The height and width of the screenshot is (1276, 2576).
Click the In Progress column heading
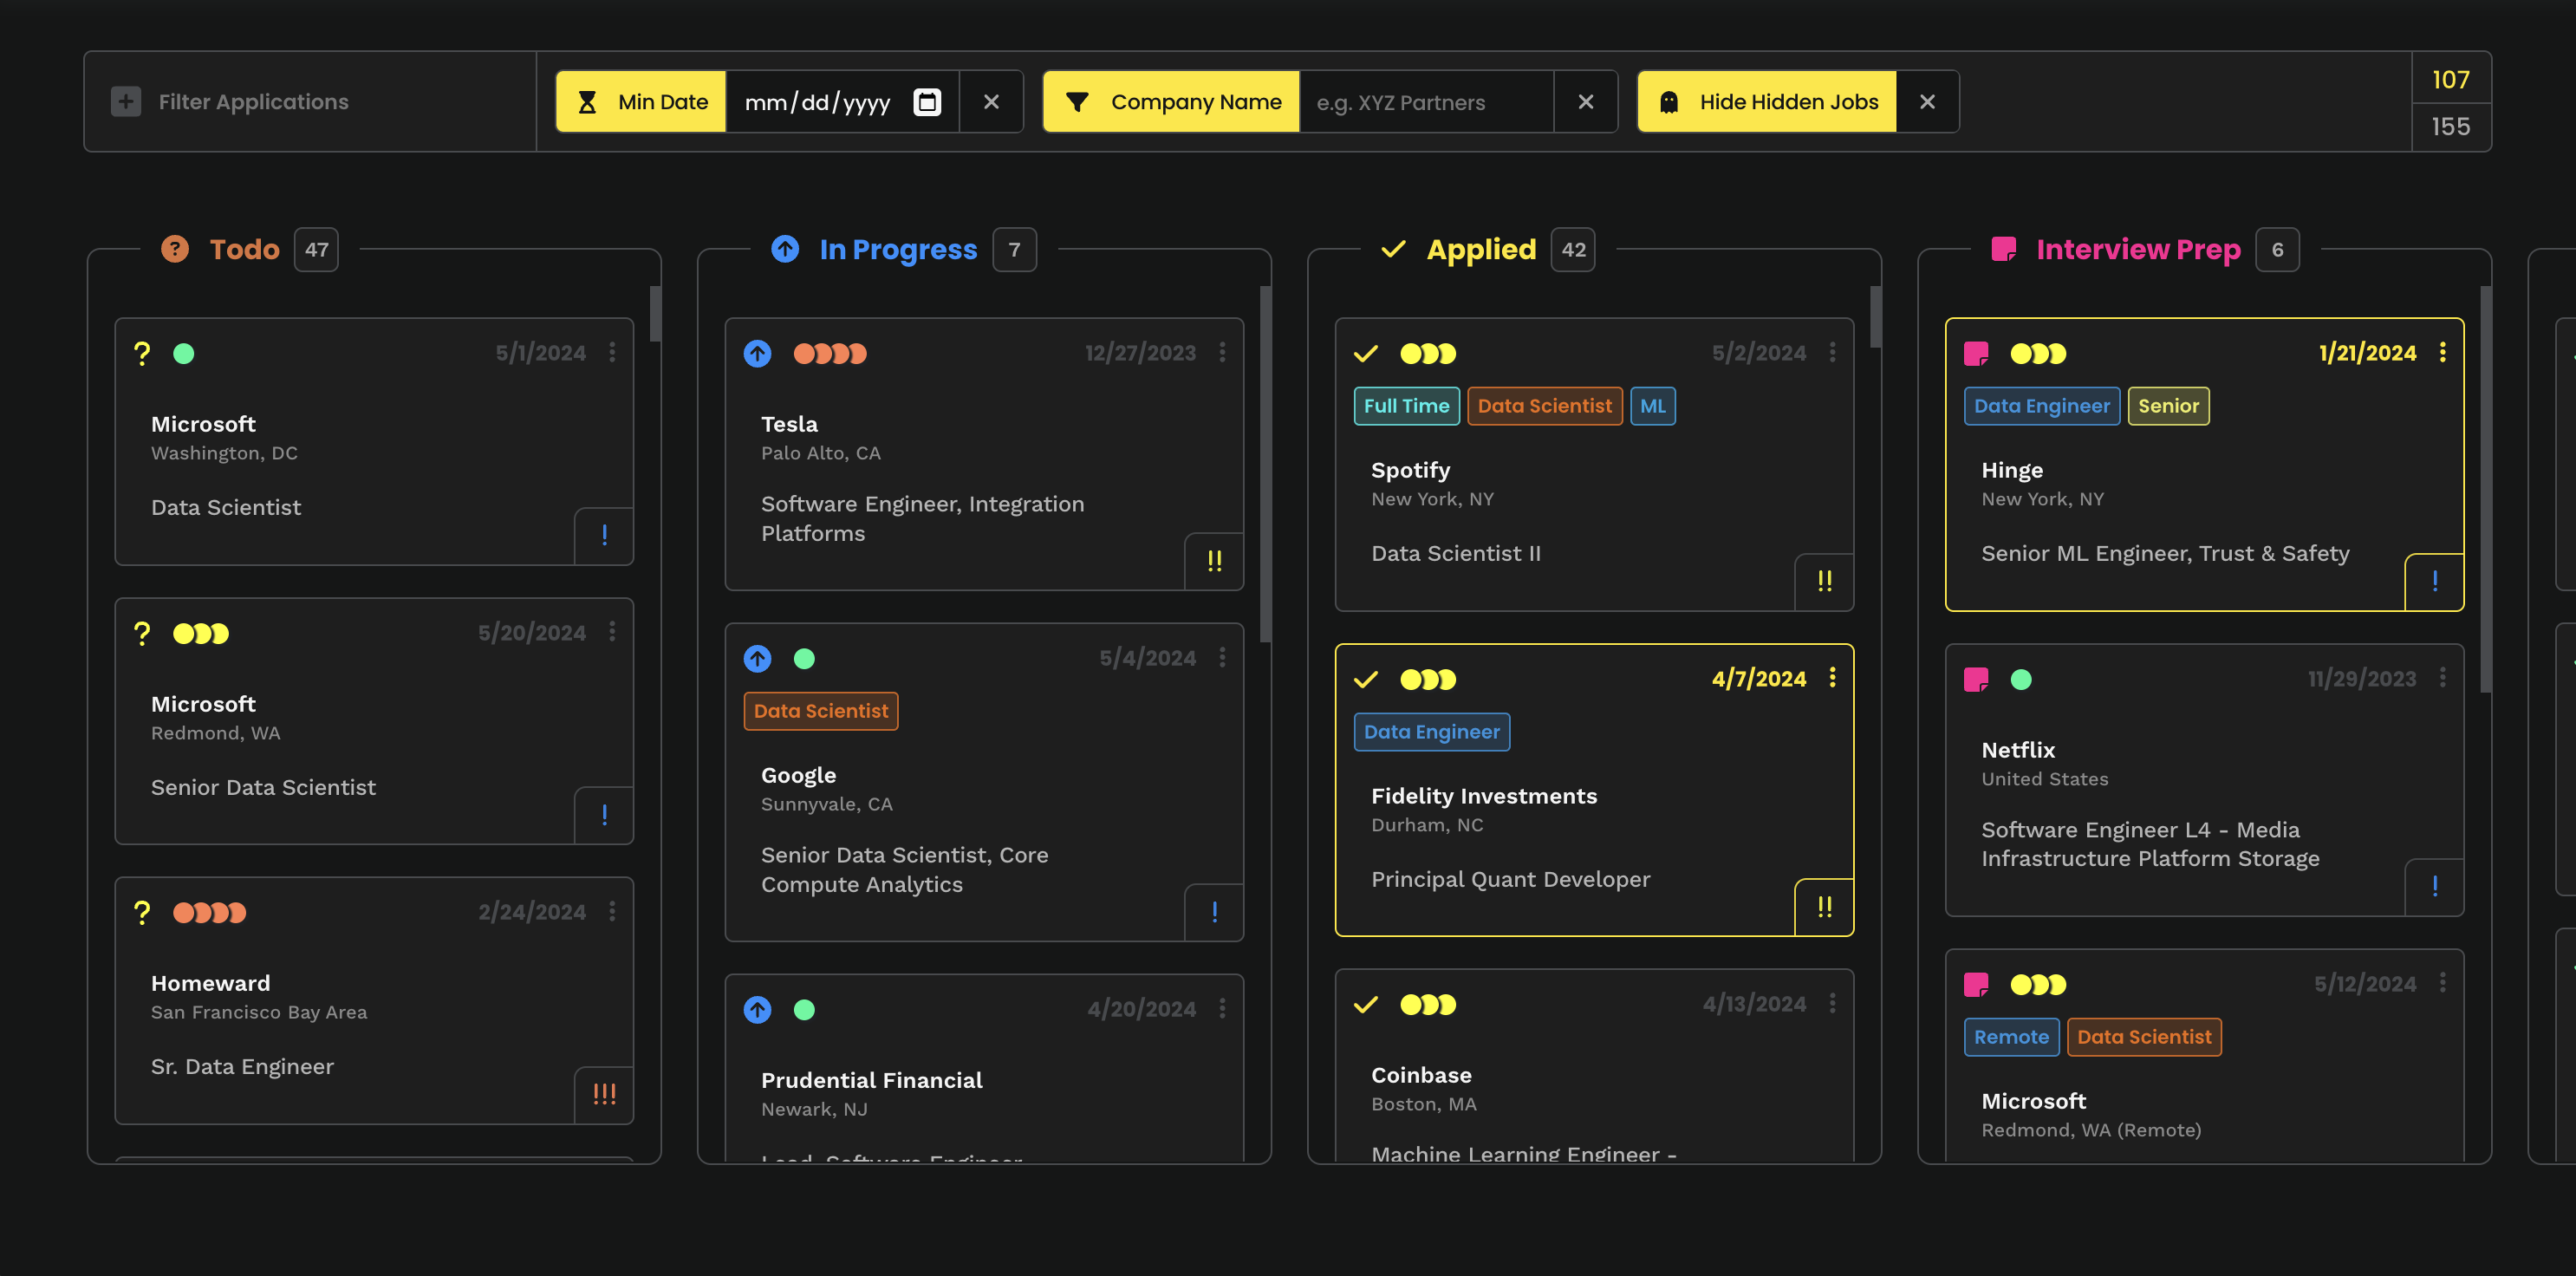coord(898,249)
